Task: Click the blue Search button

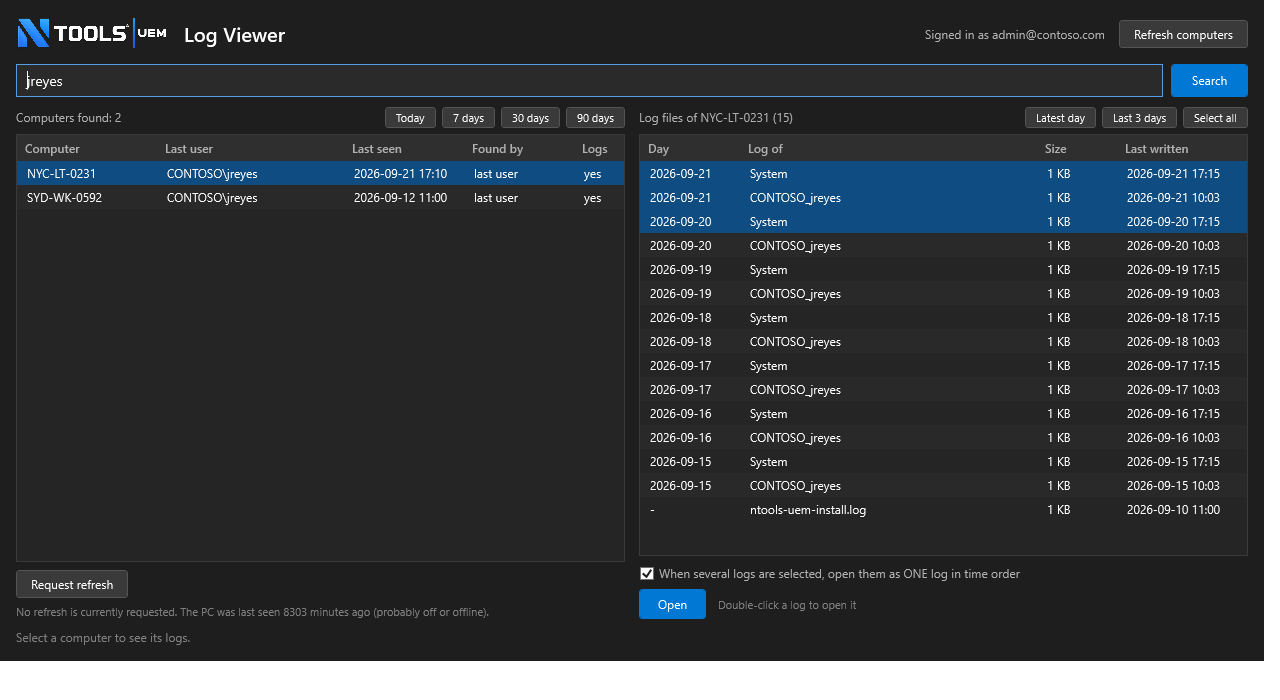Action: tap(1209, 81)
